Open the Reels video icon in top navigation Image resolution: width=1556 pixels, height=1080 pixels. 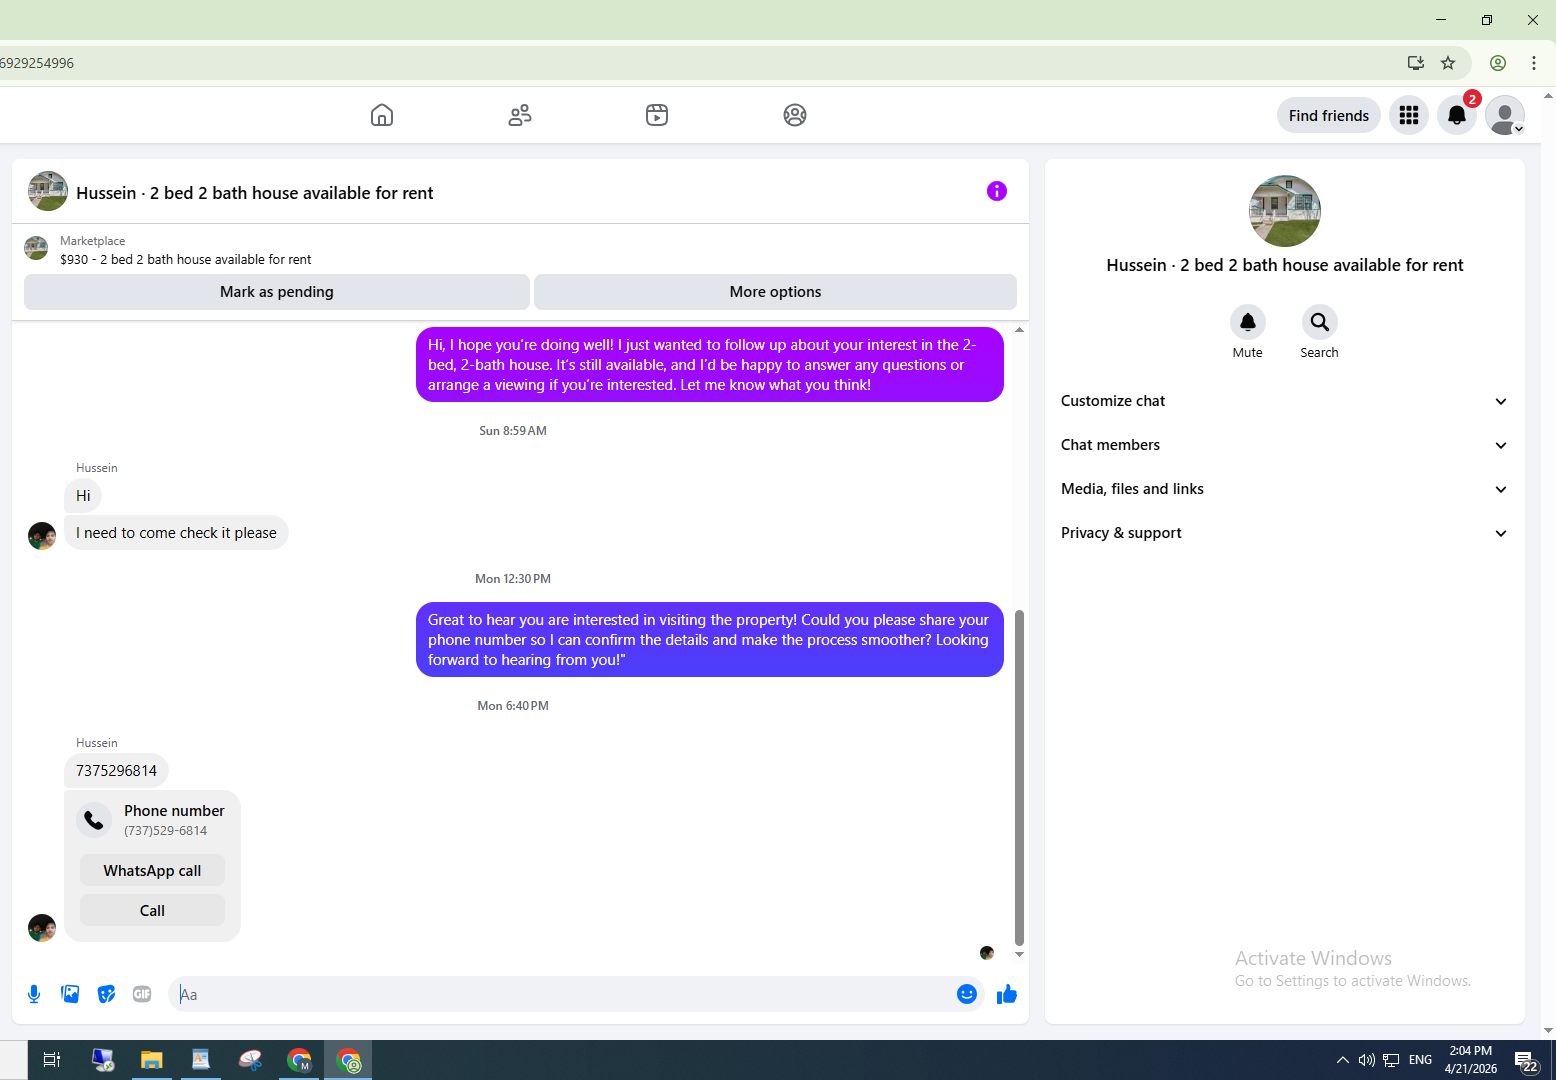pos(657,115)
